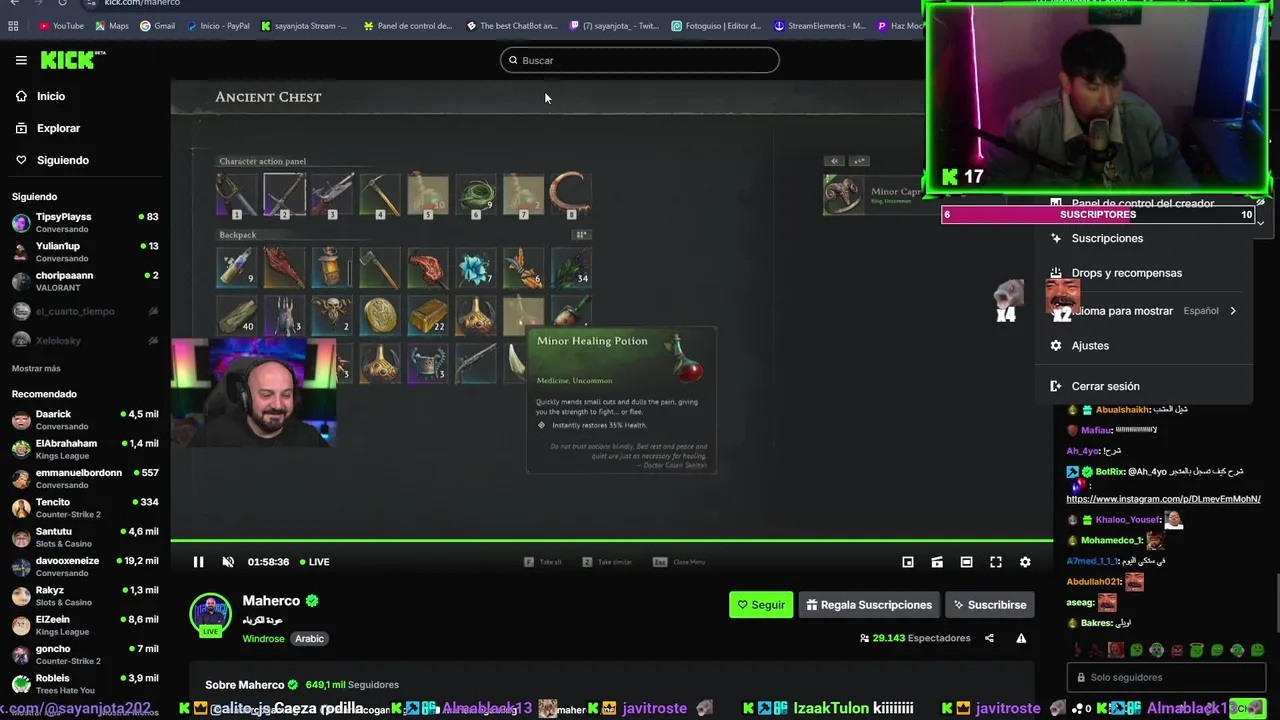Click username Mohamedco_1 in chat
Image resolution: width=1280 pixels, height=720 pixels.
point(1112,541)
